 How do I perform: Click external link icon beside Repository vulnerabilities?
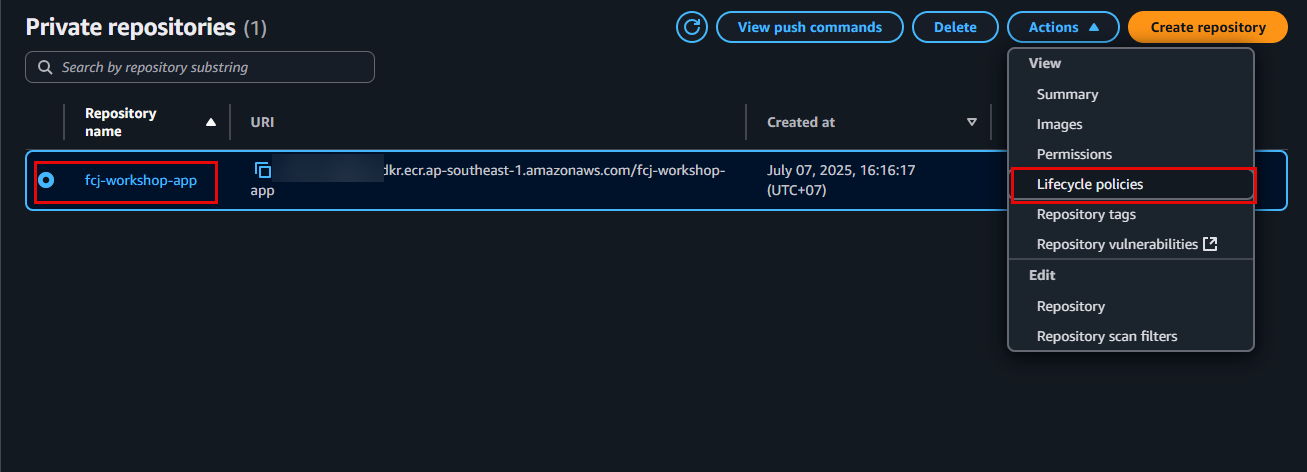pyautogui.click(x=1210, y=244)
